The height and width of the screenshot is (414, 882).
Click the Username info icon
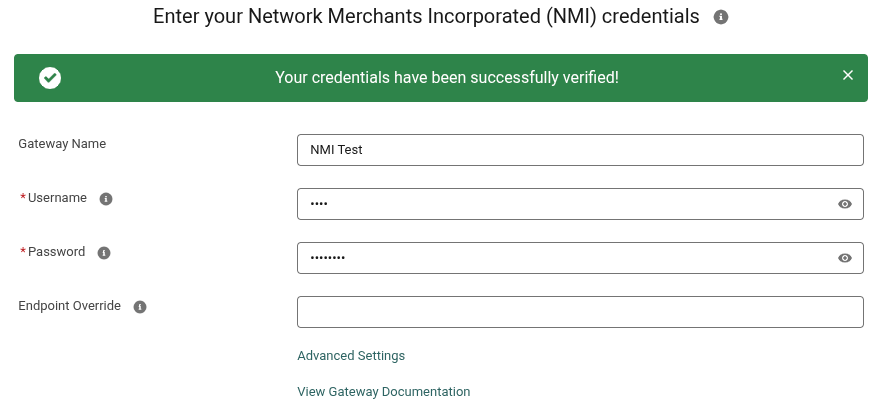[106, 199]
